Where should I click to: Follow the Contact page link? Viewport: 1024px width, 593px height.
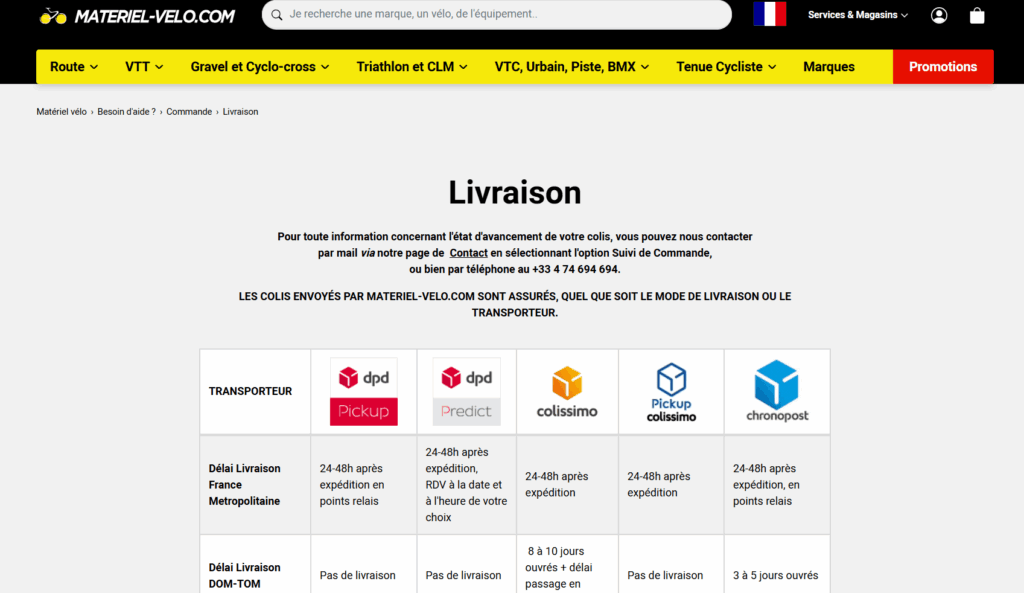coord(469,253)
